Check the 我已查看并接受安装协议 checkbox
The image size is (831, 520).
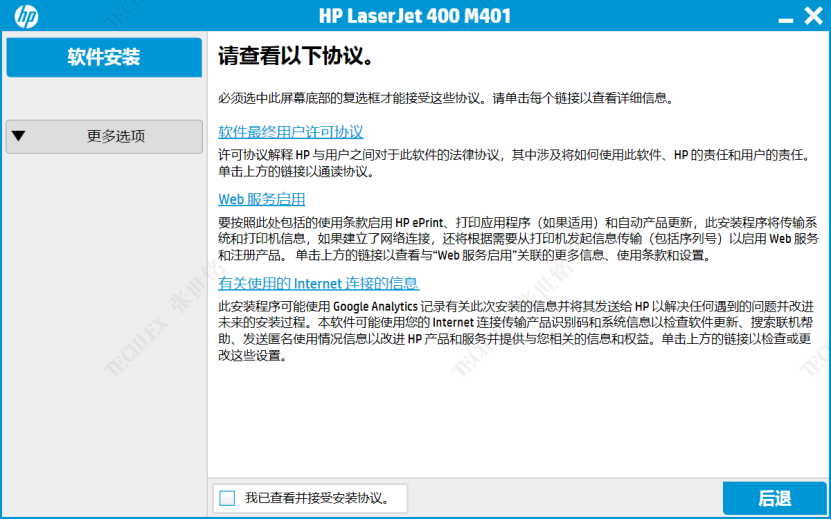[227, 498]
